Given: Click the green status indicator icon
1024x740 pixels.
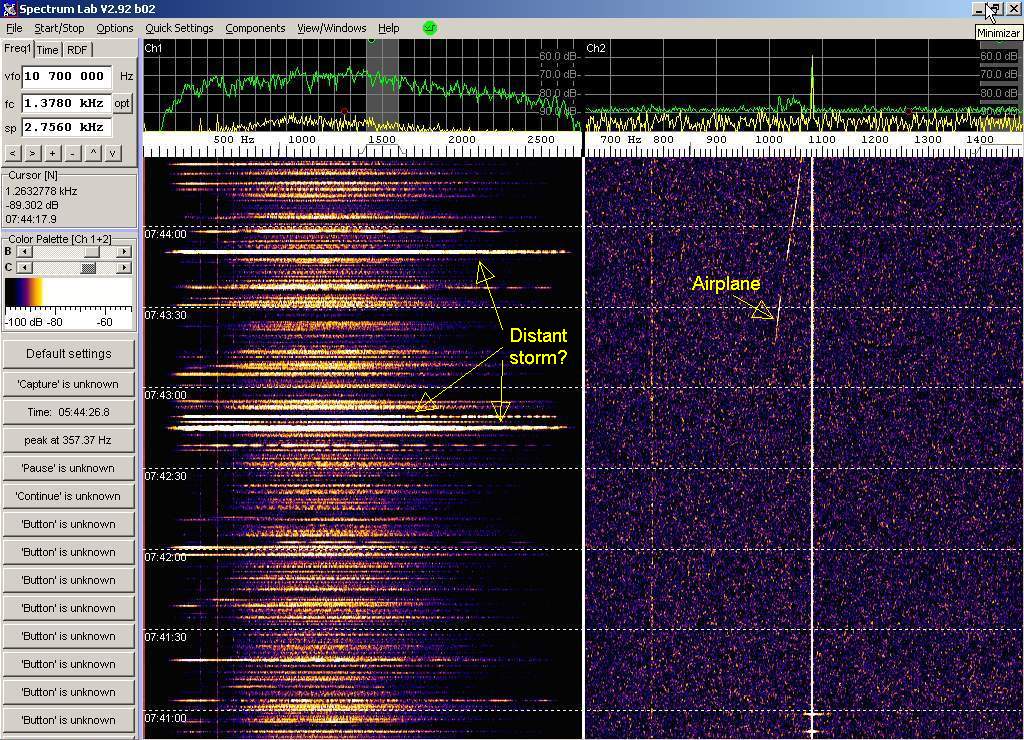Looking at the screenshot, I should coord(430,28).
